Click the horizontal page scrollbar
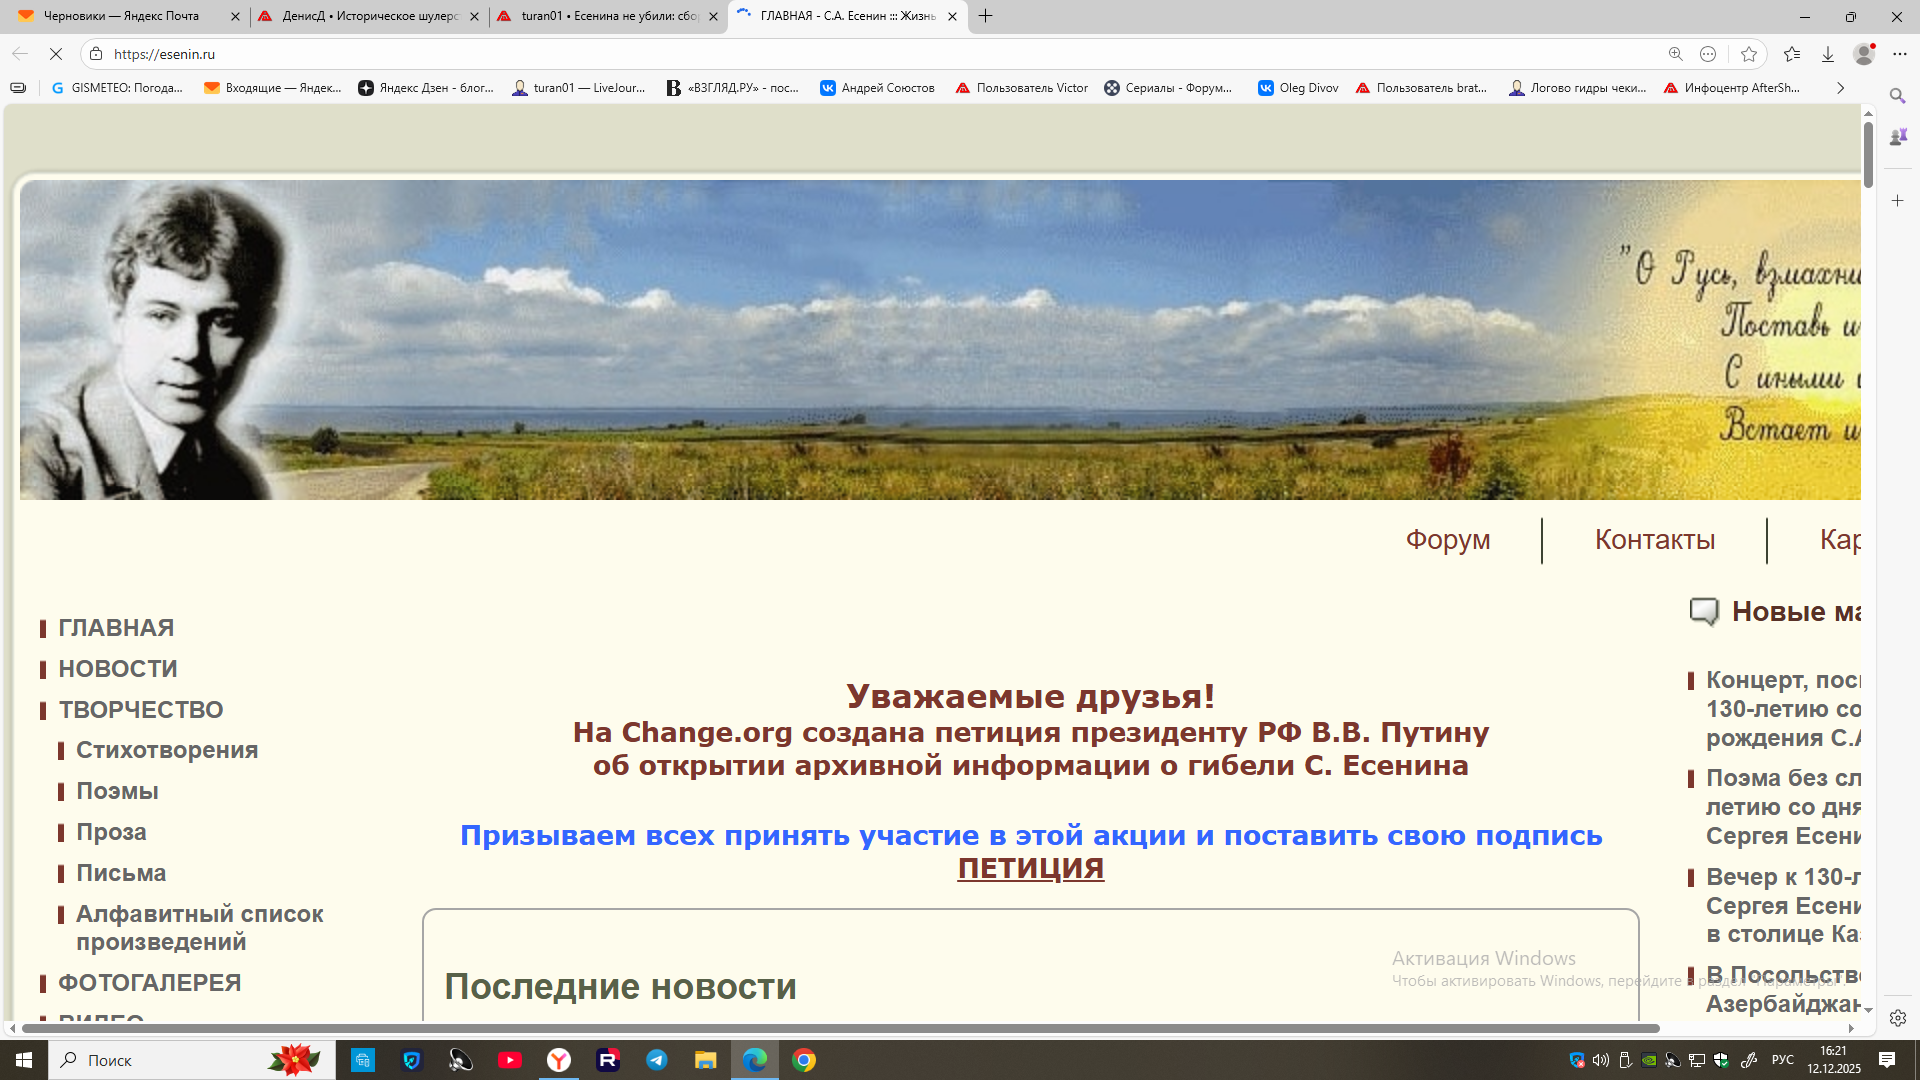Image resolution: width=1920 pixels, height=1080 pixels. pyautogui.click(x=840, y=1028)
